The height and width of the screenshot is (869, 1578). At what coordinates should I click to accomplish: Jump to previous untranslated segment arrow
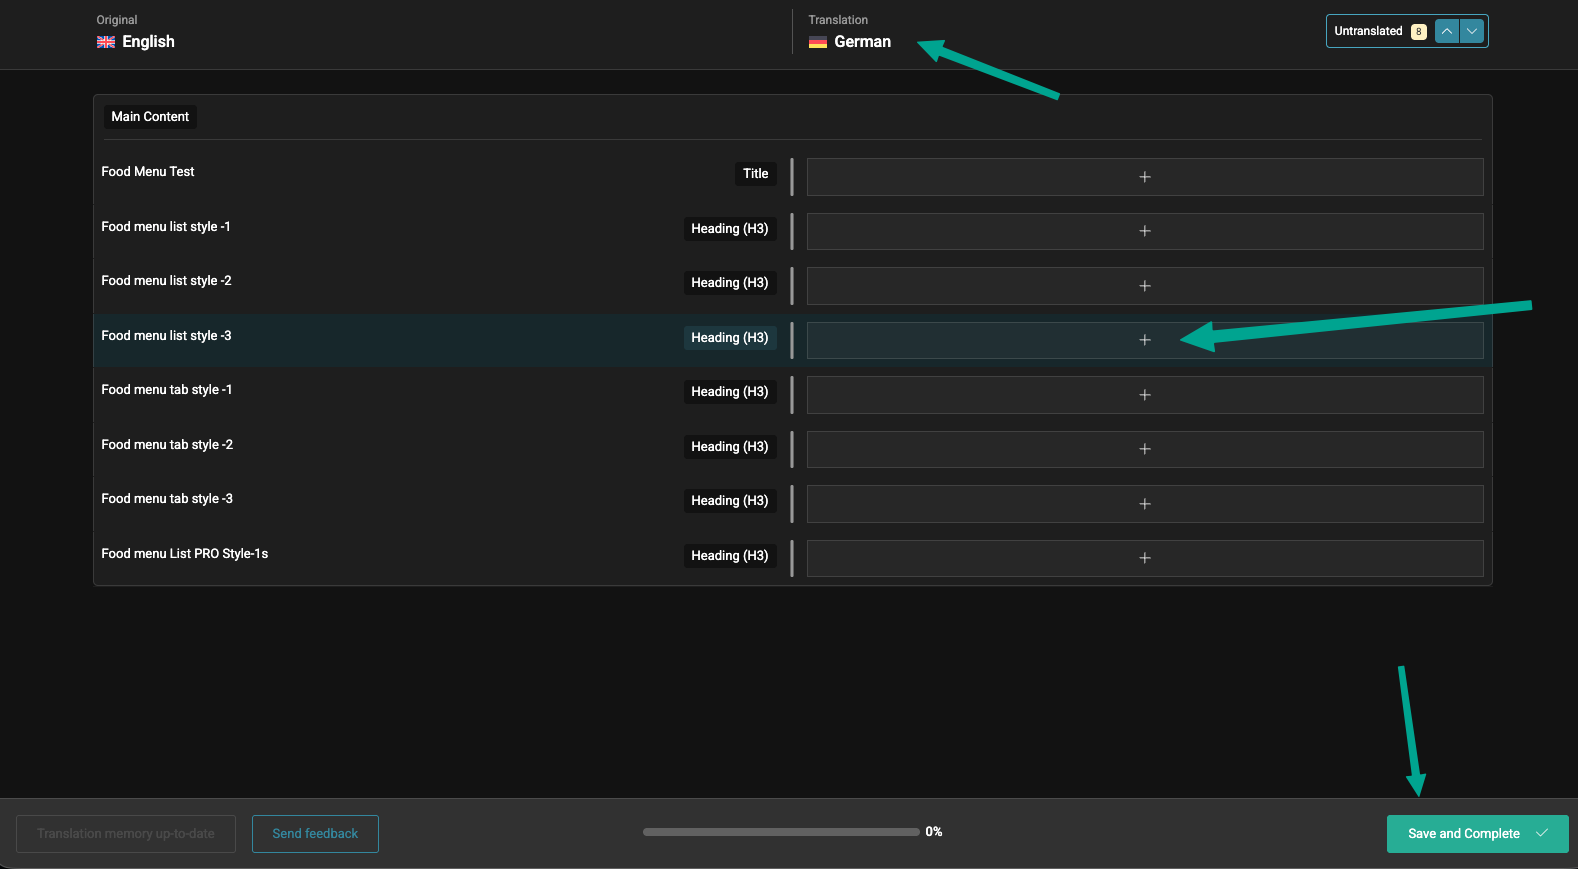(x=1446, y=31)
